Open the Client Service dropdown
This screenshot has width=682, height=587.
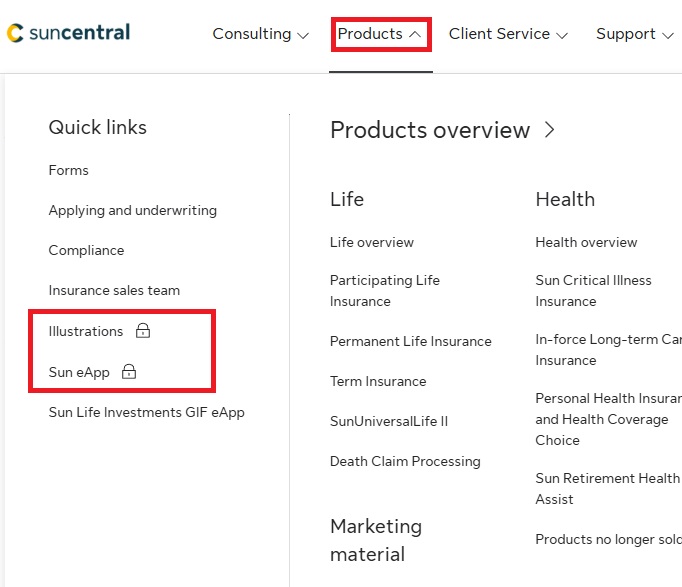tap(508, 34)
